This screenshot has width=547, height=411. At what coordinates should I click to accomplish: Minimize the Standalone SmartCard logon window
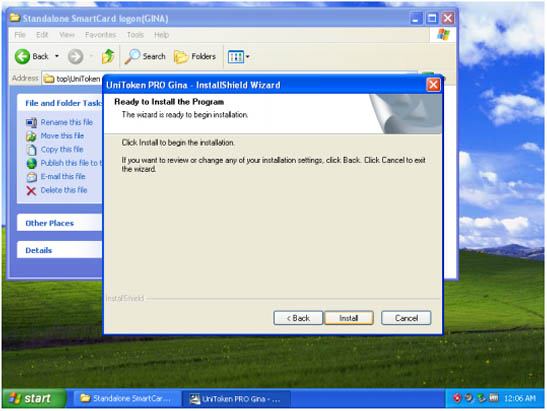(415, 18)
